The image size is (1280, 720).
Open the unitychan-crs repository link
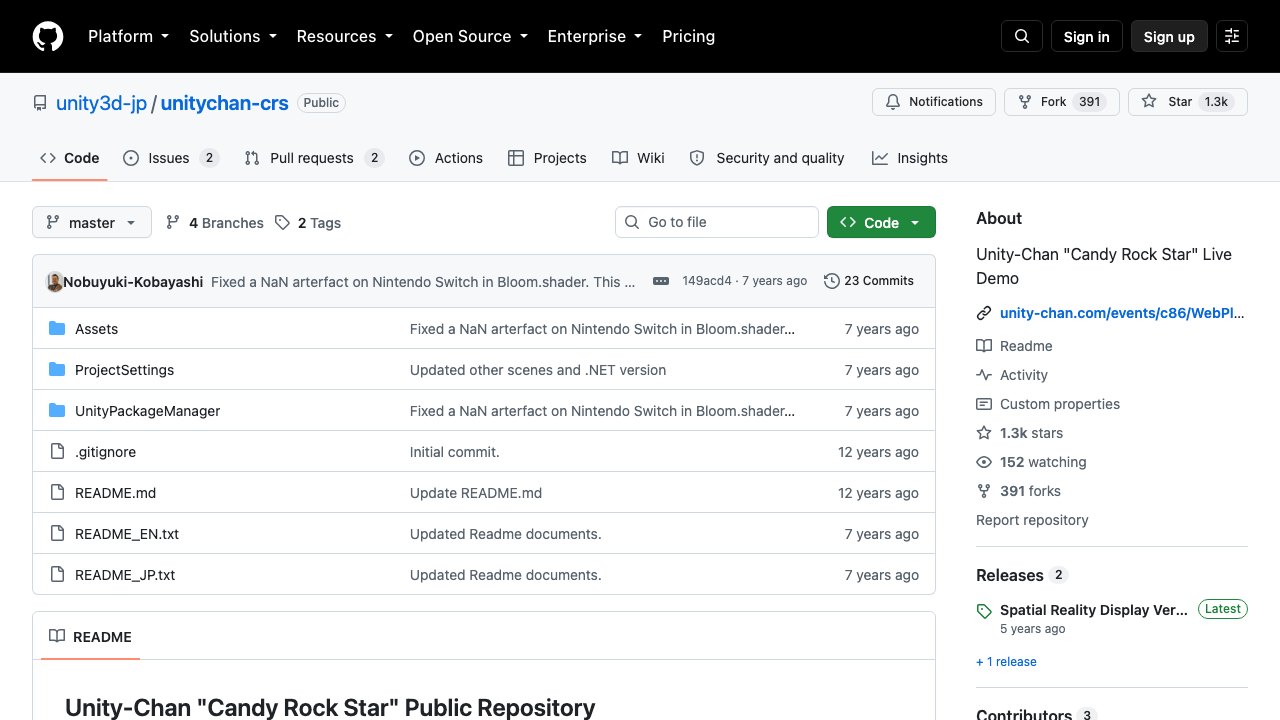click(225, 103)
